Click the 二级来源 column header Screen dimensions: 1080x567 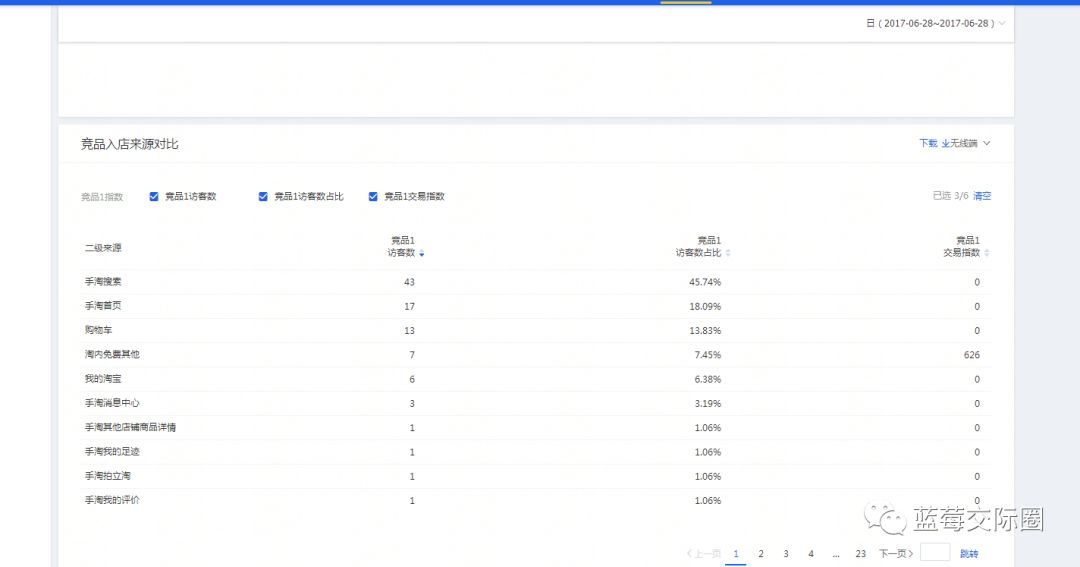103,247
